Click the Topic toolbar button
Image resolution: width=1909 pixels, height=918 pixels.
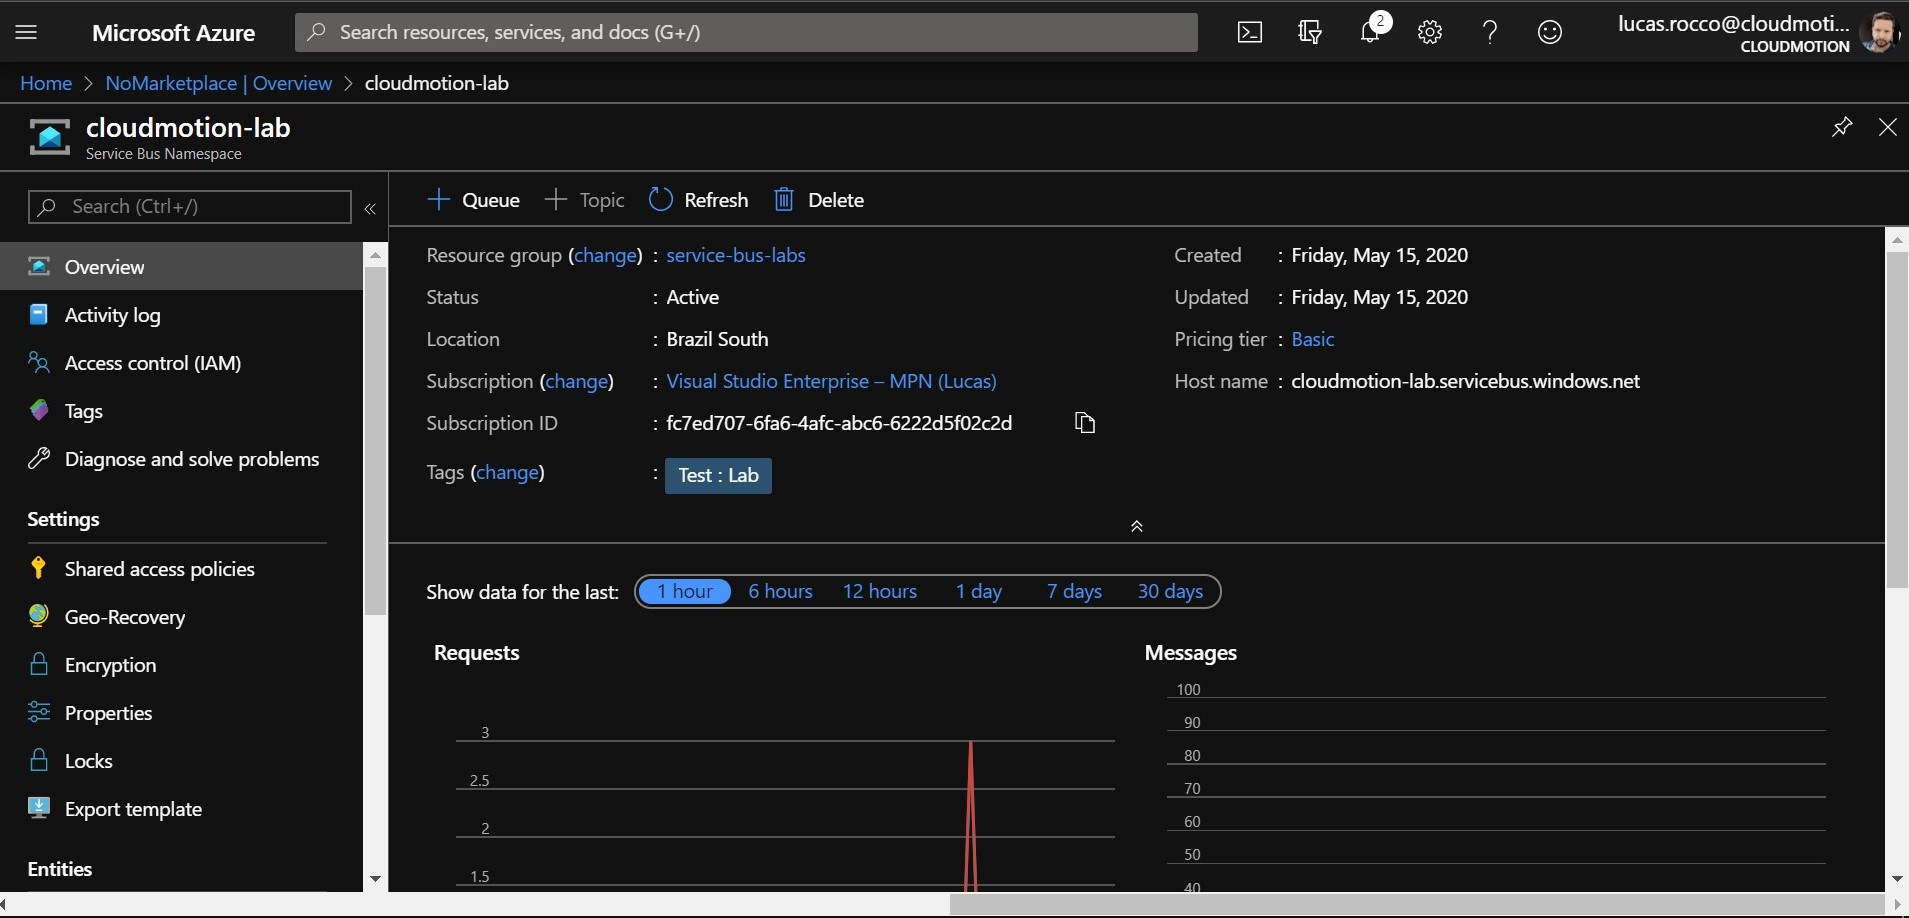click(585, 200)
